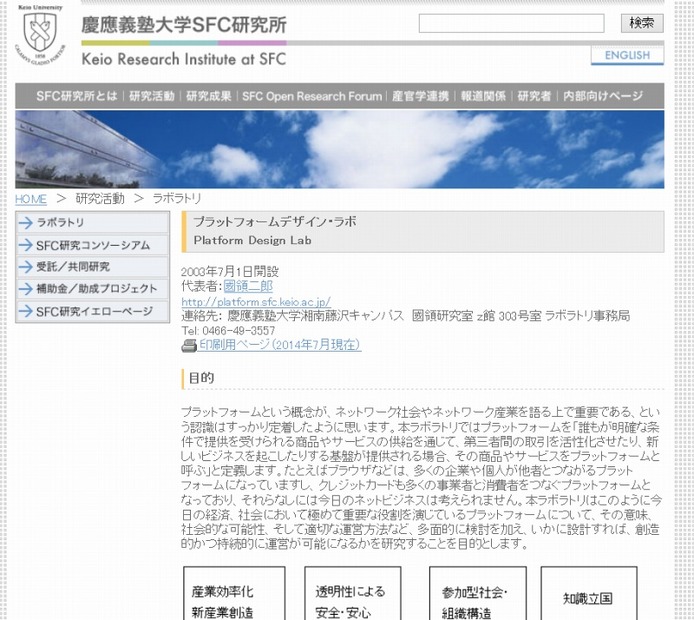The width and height of the screenshot is (694, 620).
Task: Click the 透明性による 安全・安心 box
Action: pos(353,593)
